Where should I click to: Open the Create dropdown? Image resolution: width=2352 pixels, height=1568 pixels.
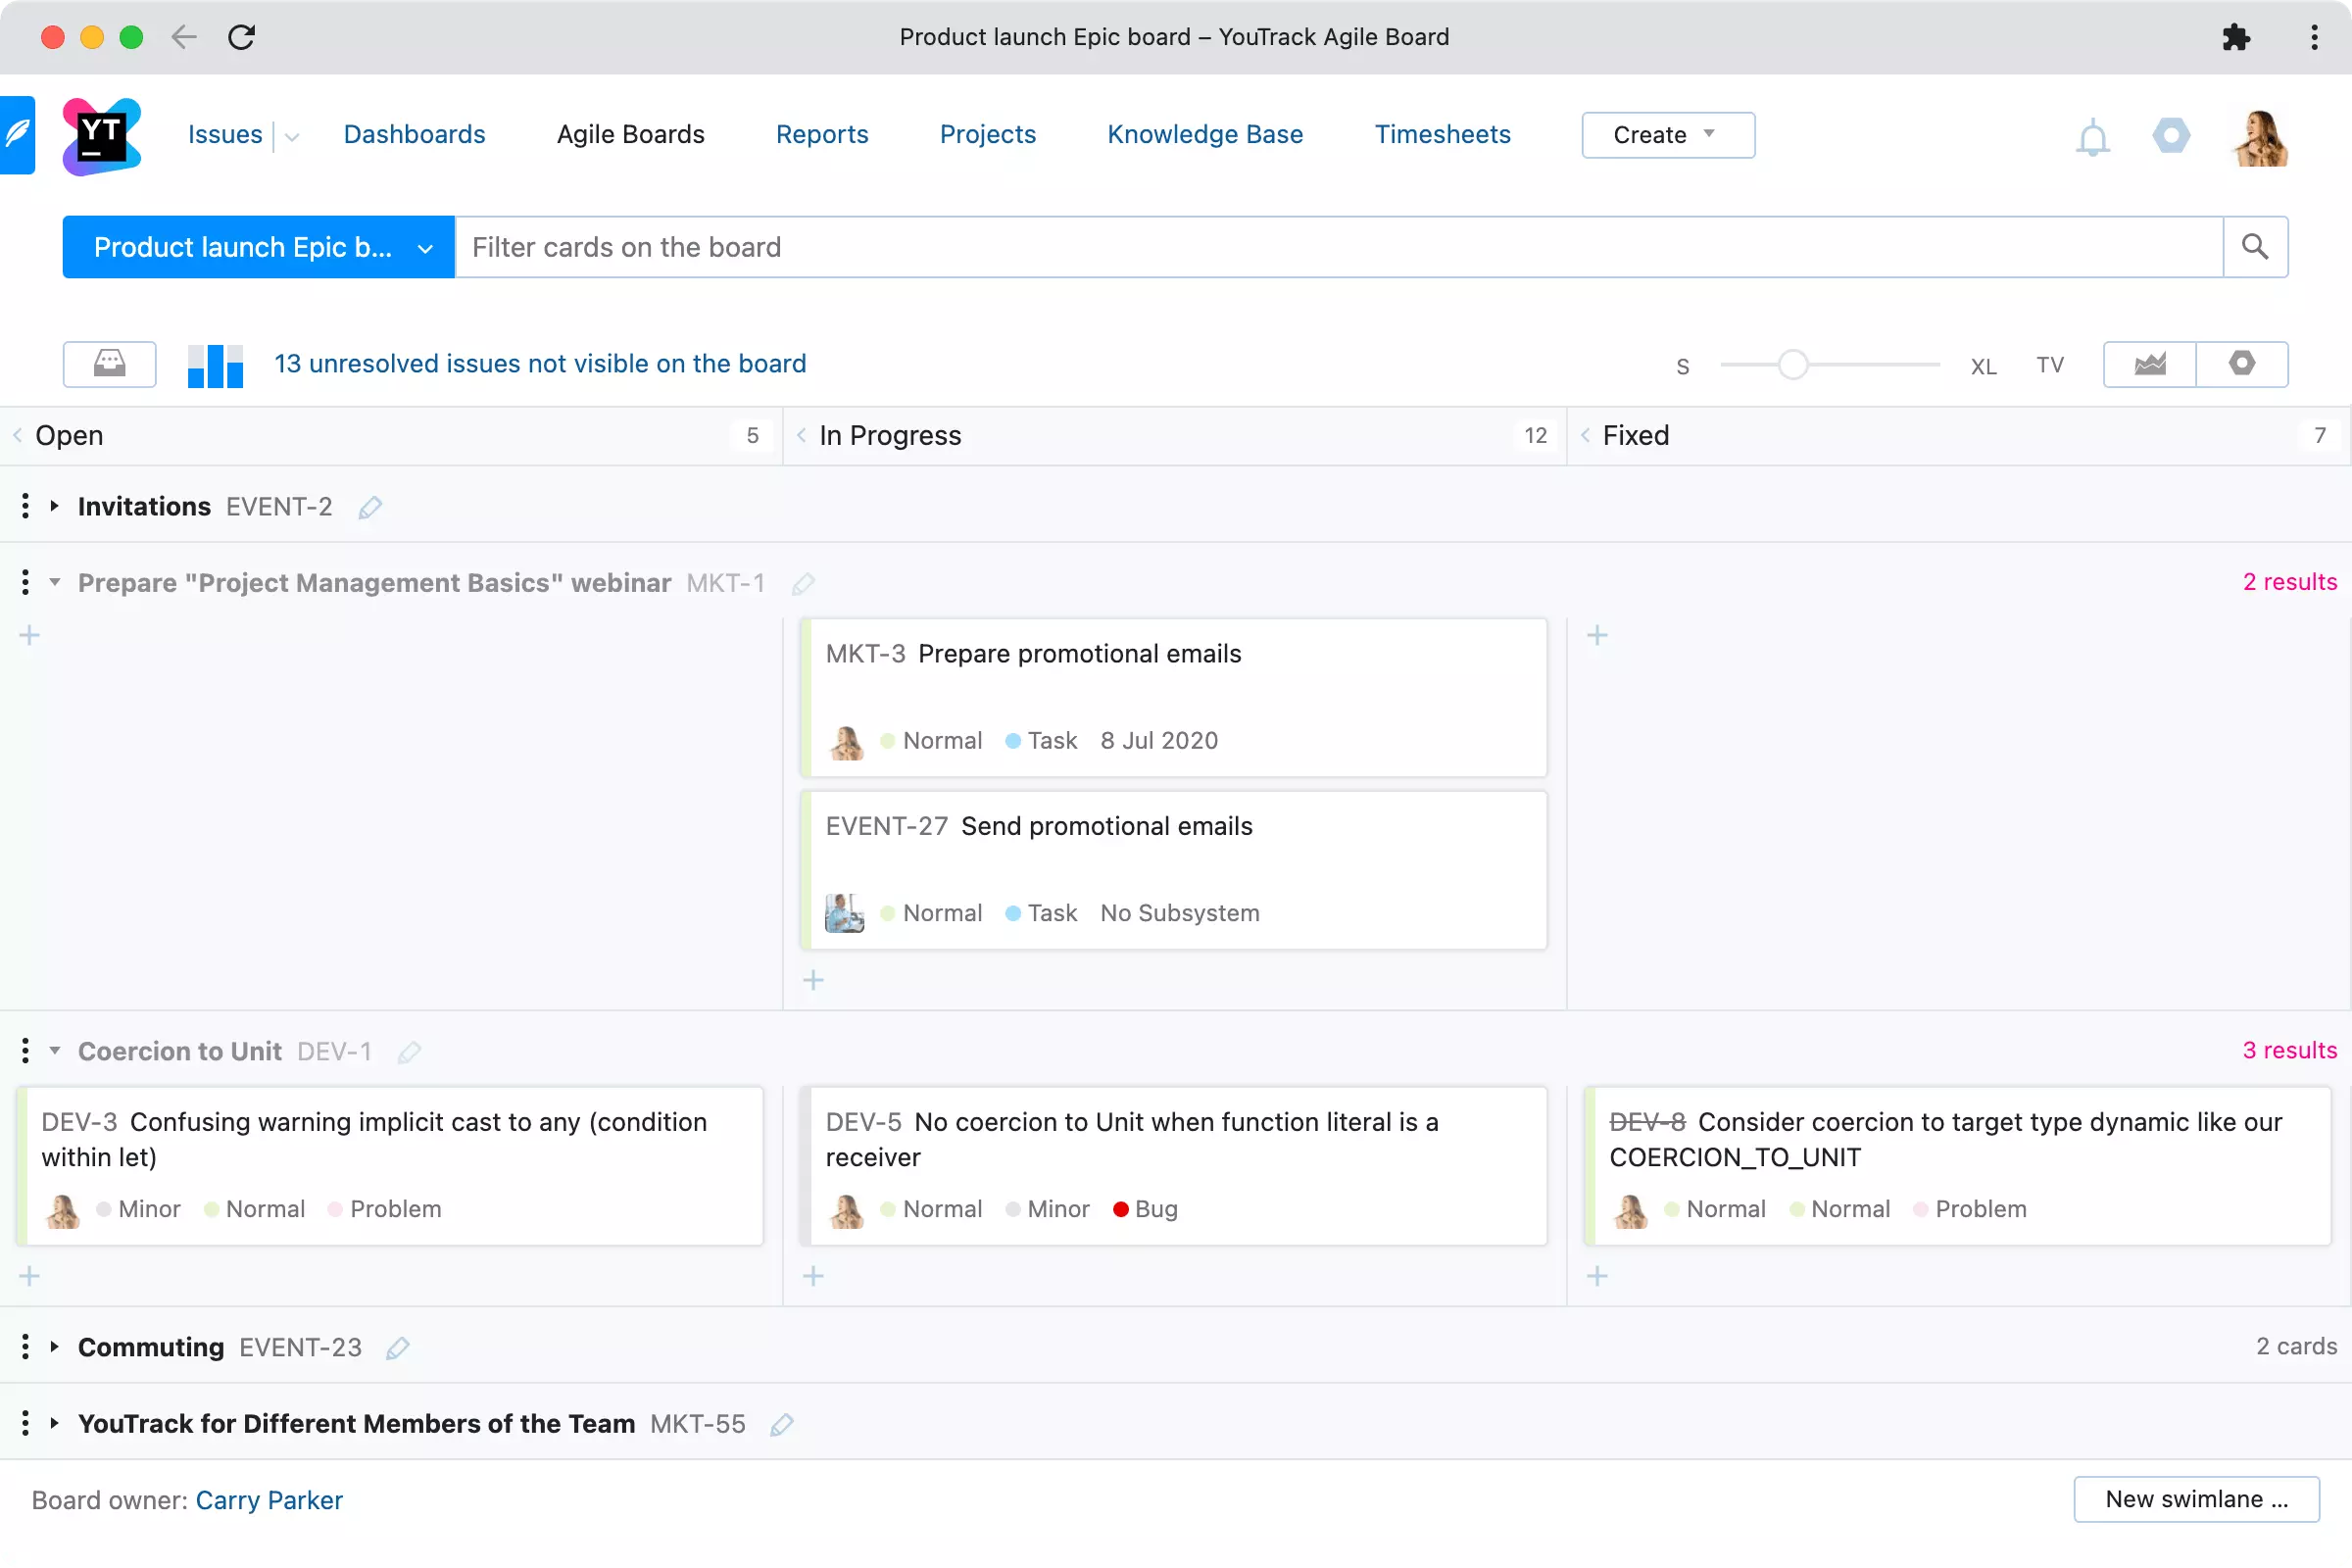click(1668, 135)
